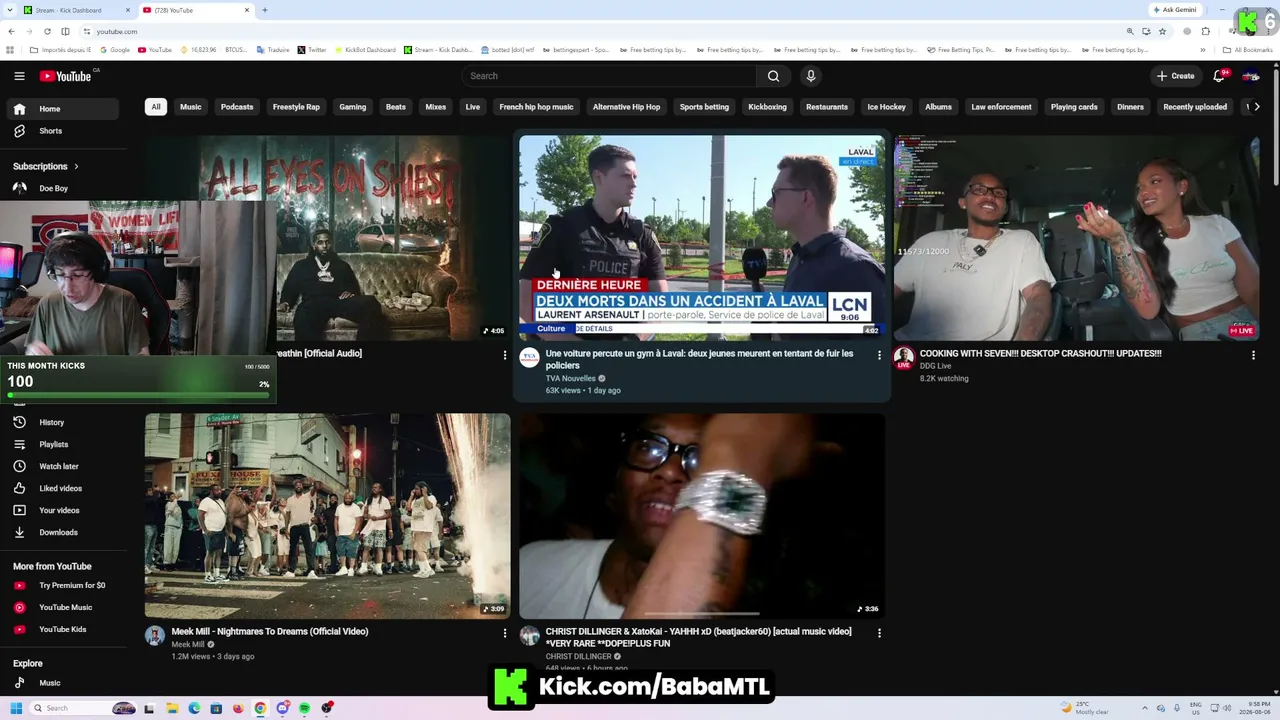Open a new browser tab
This screenshot has width=1280, height=720.
[264, 10]
